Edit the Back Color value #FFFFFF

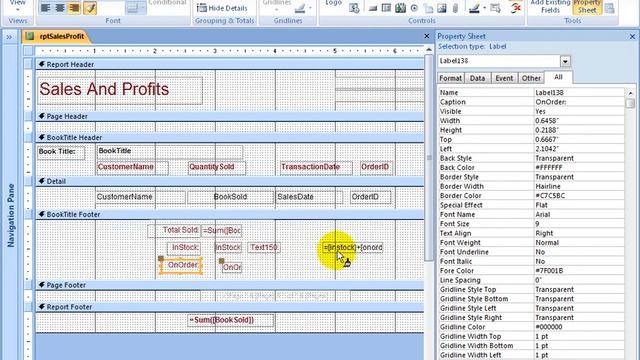pyautogui.click(x=579, y=168)
